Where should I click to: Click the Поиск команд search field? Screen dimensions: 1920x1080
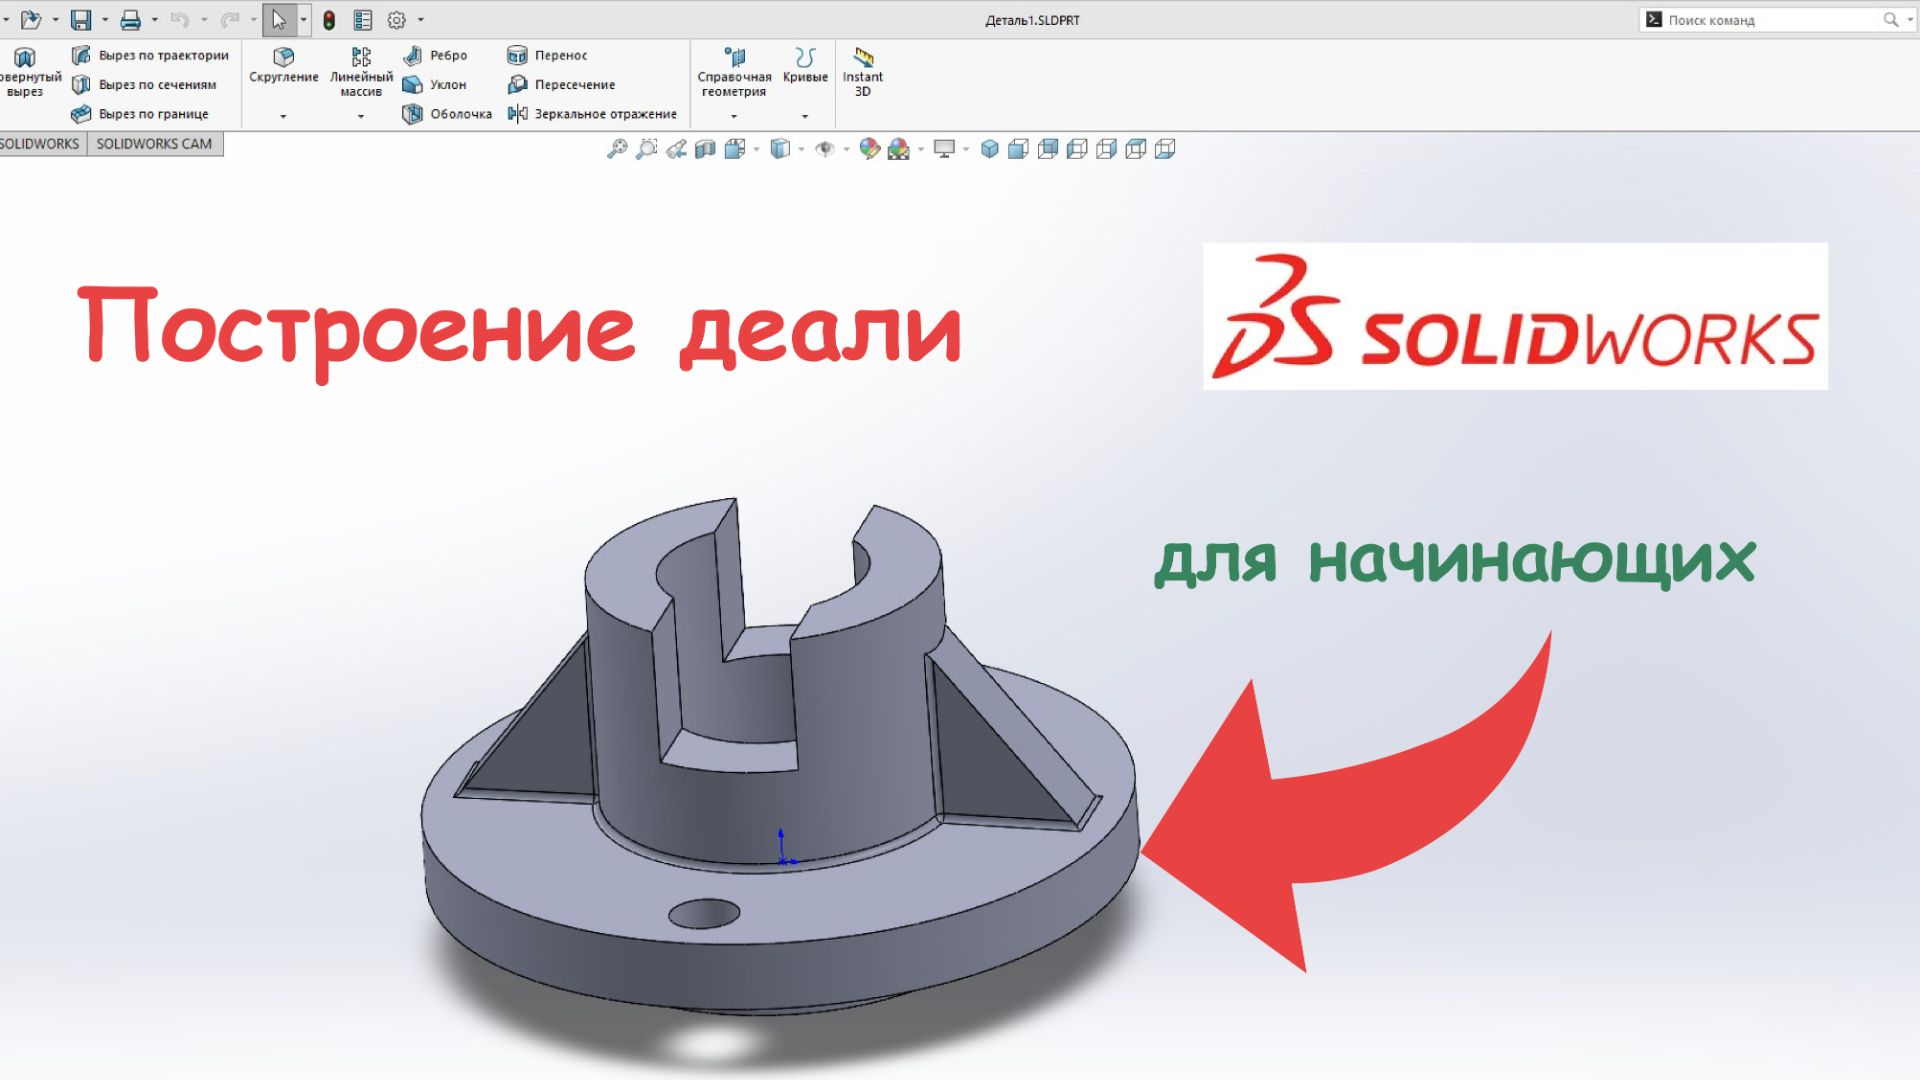[x=1775, y=20]
